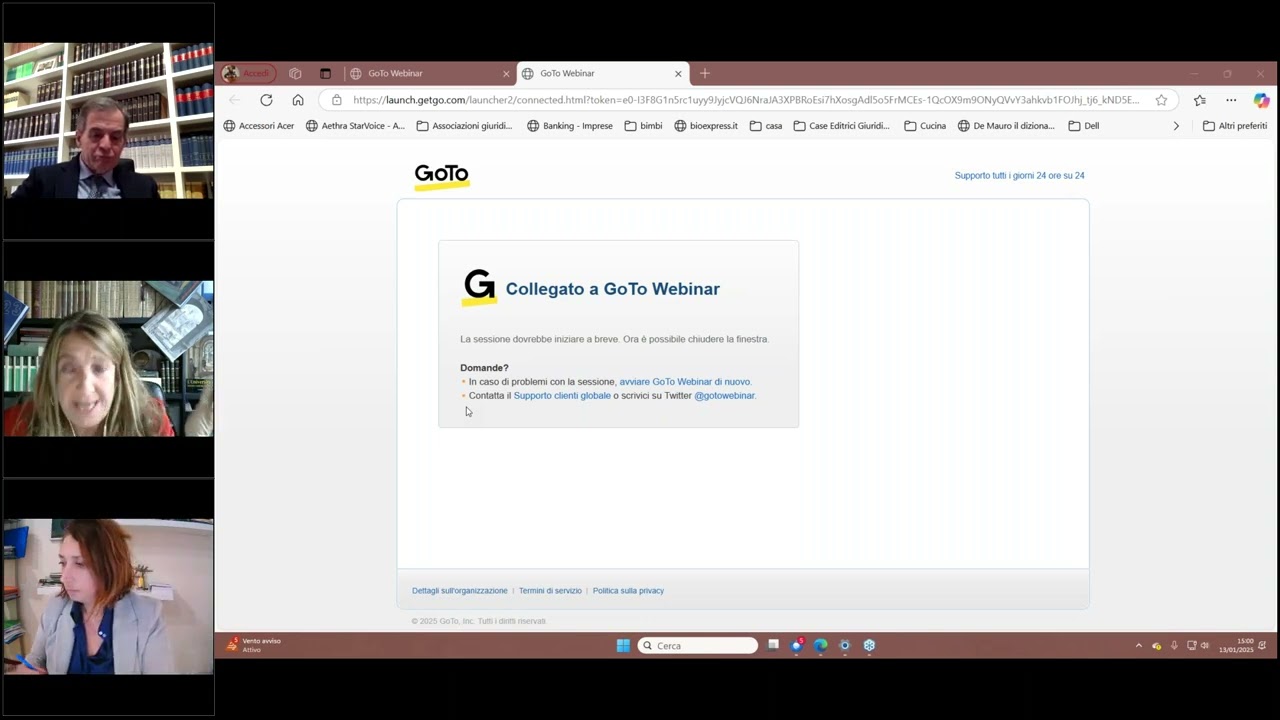Viewport: 1280px width, 720px height.
Task: Expand the Altri preferiti folder
Action: [1235, 126]
